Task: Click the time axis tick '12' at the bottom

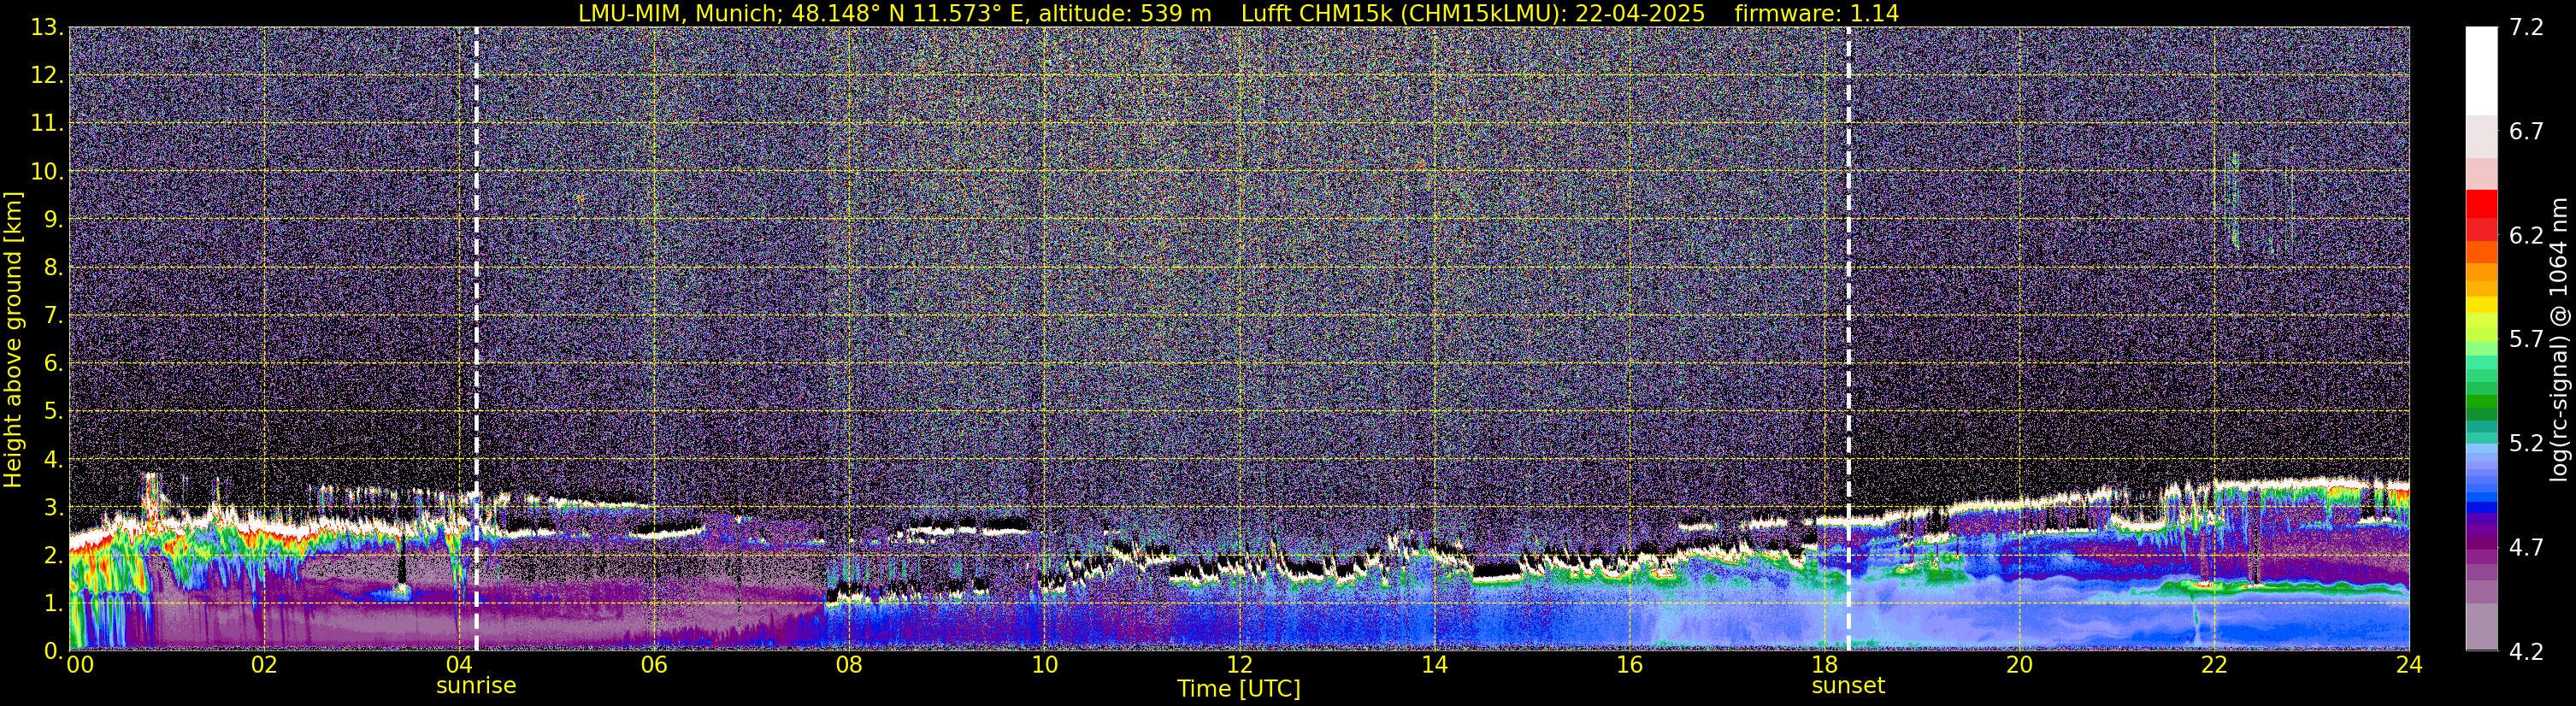Action: tap(1239, 665)
